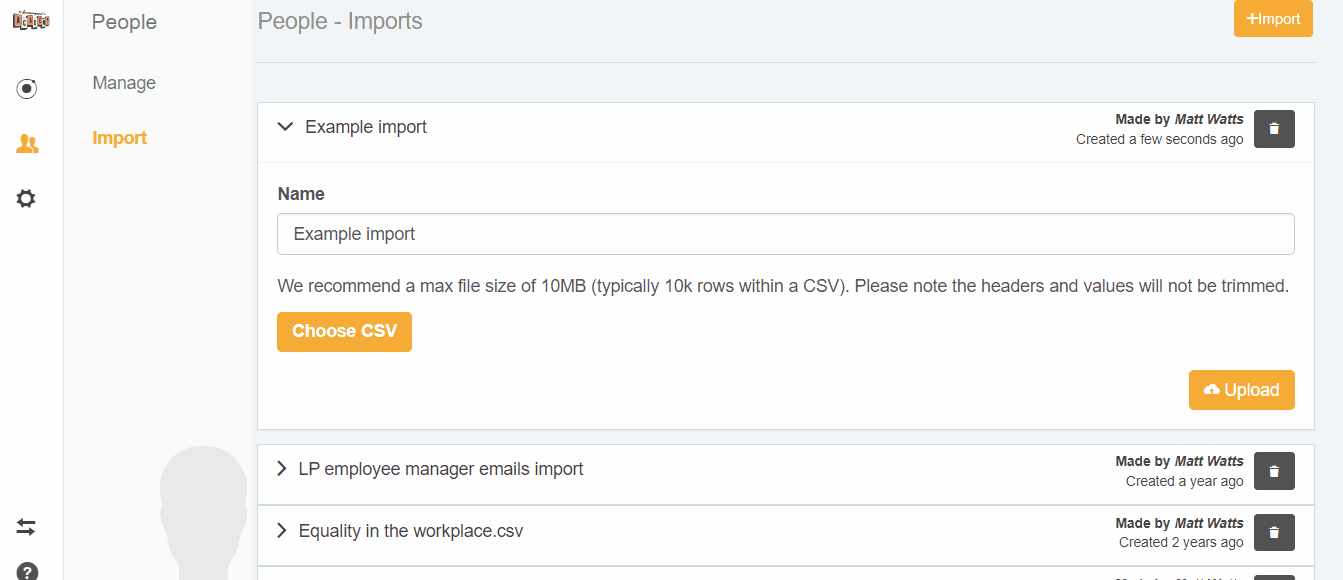Click the application logo top left
1343x580 pixels.
[30, 19]
